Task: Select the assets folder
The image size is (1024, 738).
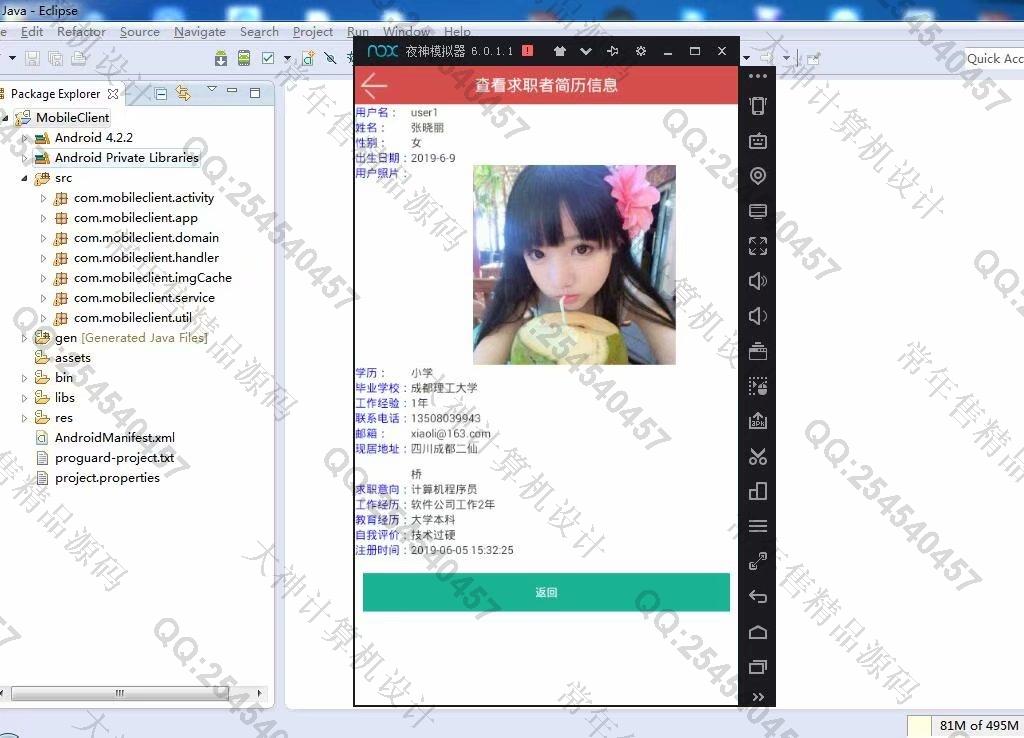Action: click(x=72, y=358)
